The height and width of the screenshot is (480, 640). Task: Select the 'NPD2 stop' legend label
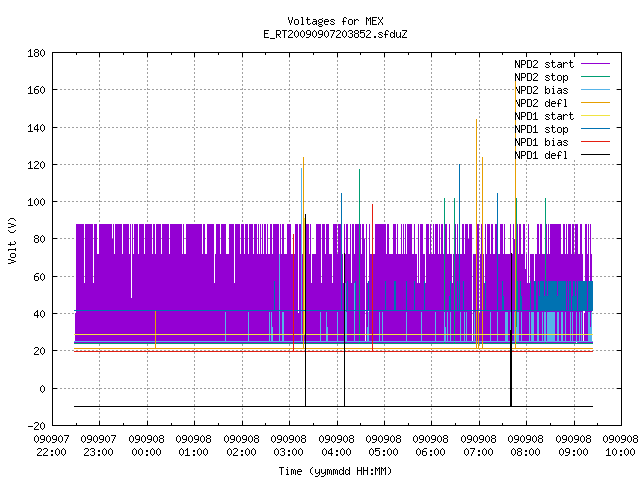coord(541,77)
